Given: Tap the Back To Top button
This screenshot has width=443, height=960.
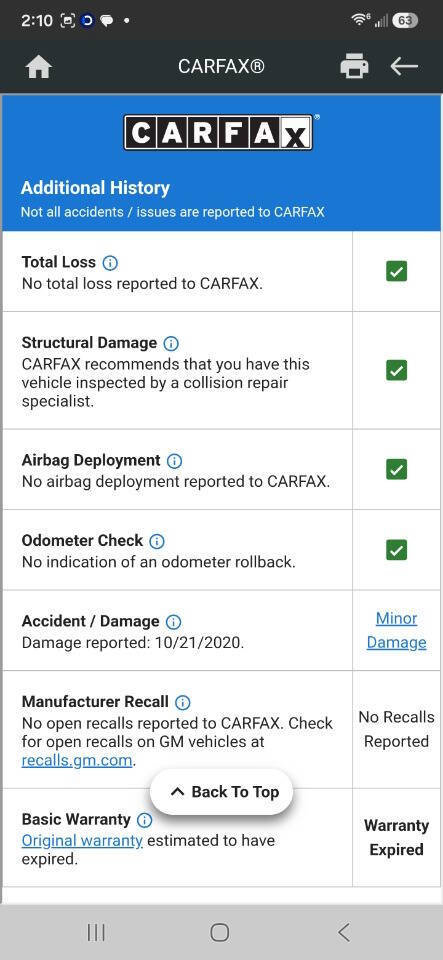Looking at the screenshot, I should 222,792.
